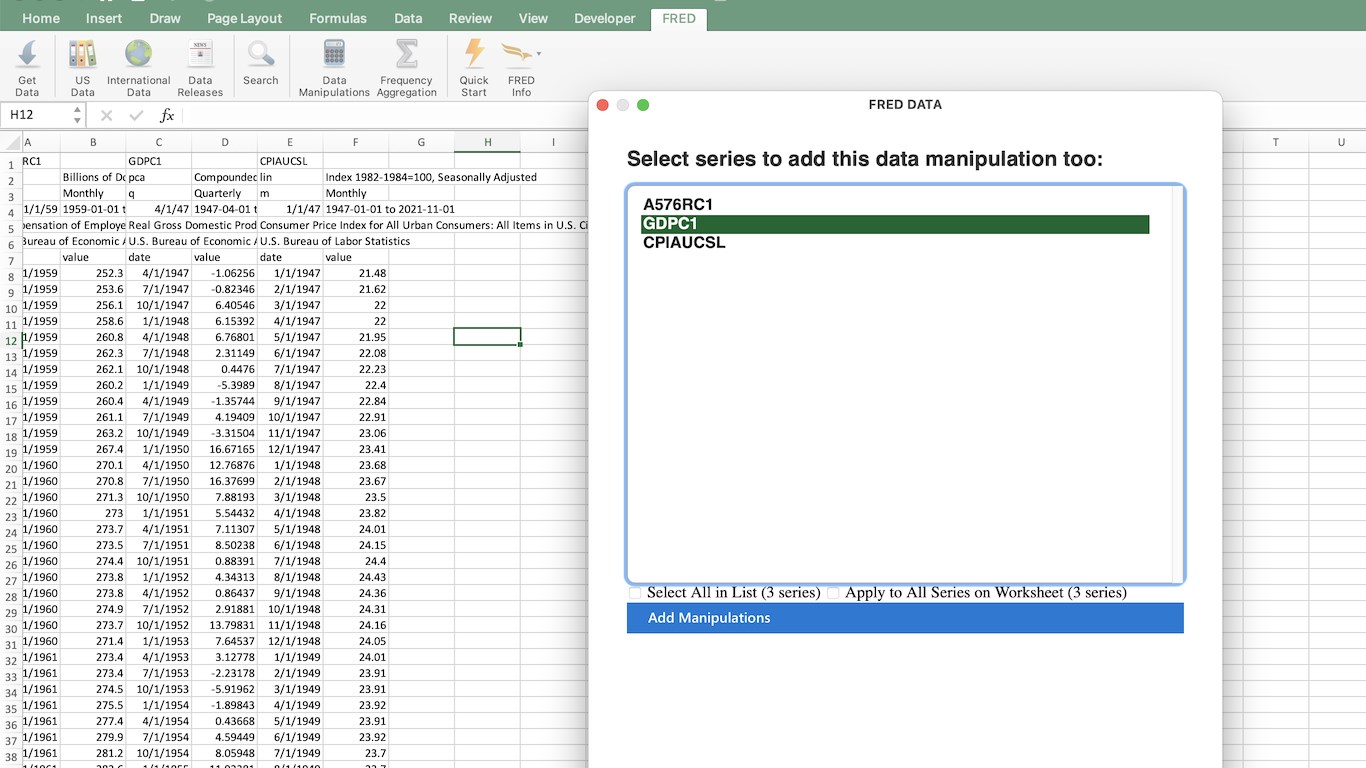Select A576RC1 series in the list
Viewport: 1366px width, 768px height.
pos(678,205)
